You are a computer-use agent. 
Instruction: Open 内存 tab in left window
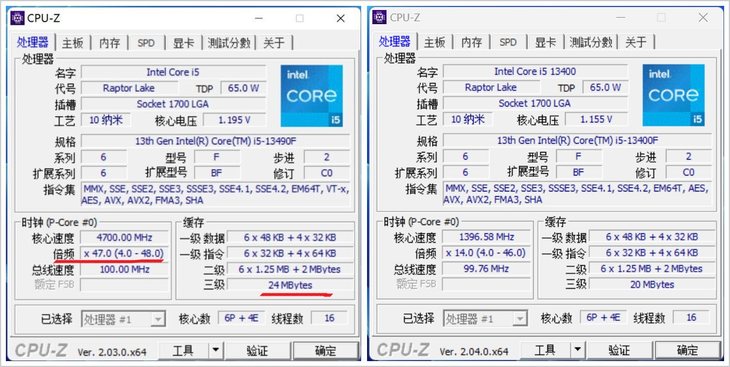pos(110,43)
